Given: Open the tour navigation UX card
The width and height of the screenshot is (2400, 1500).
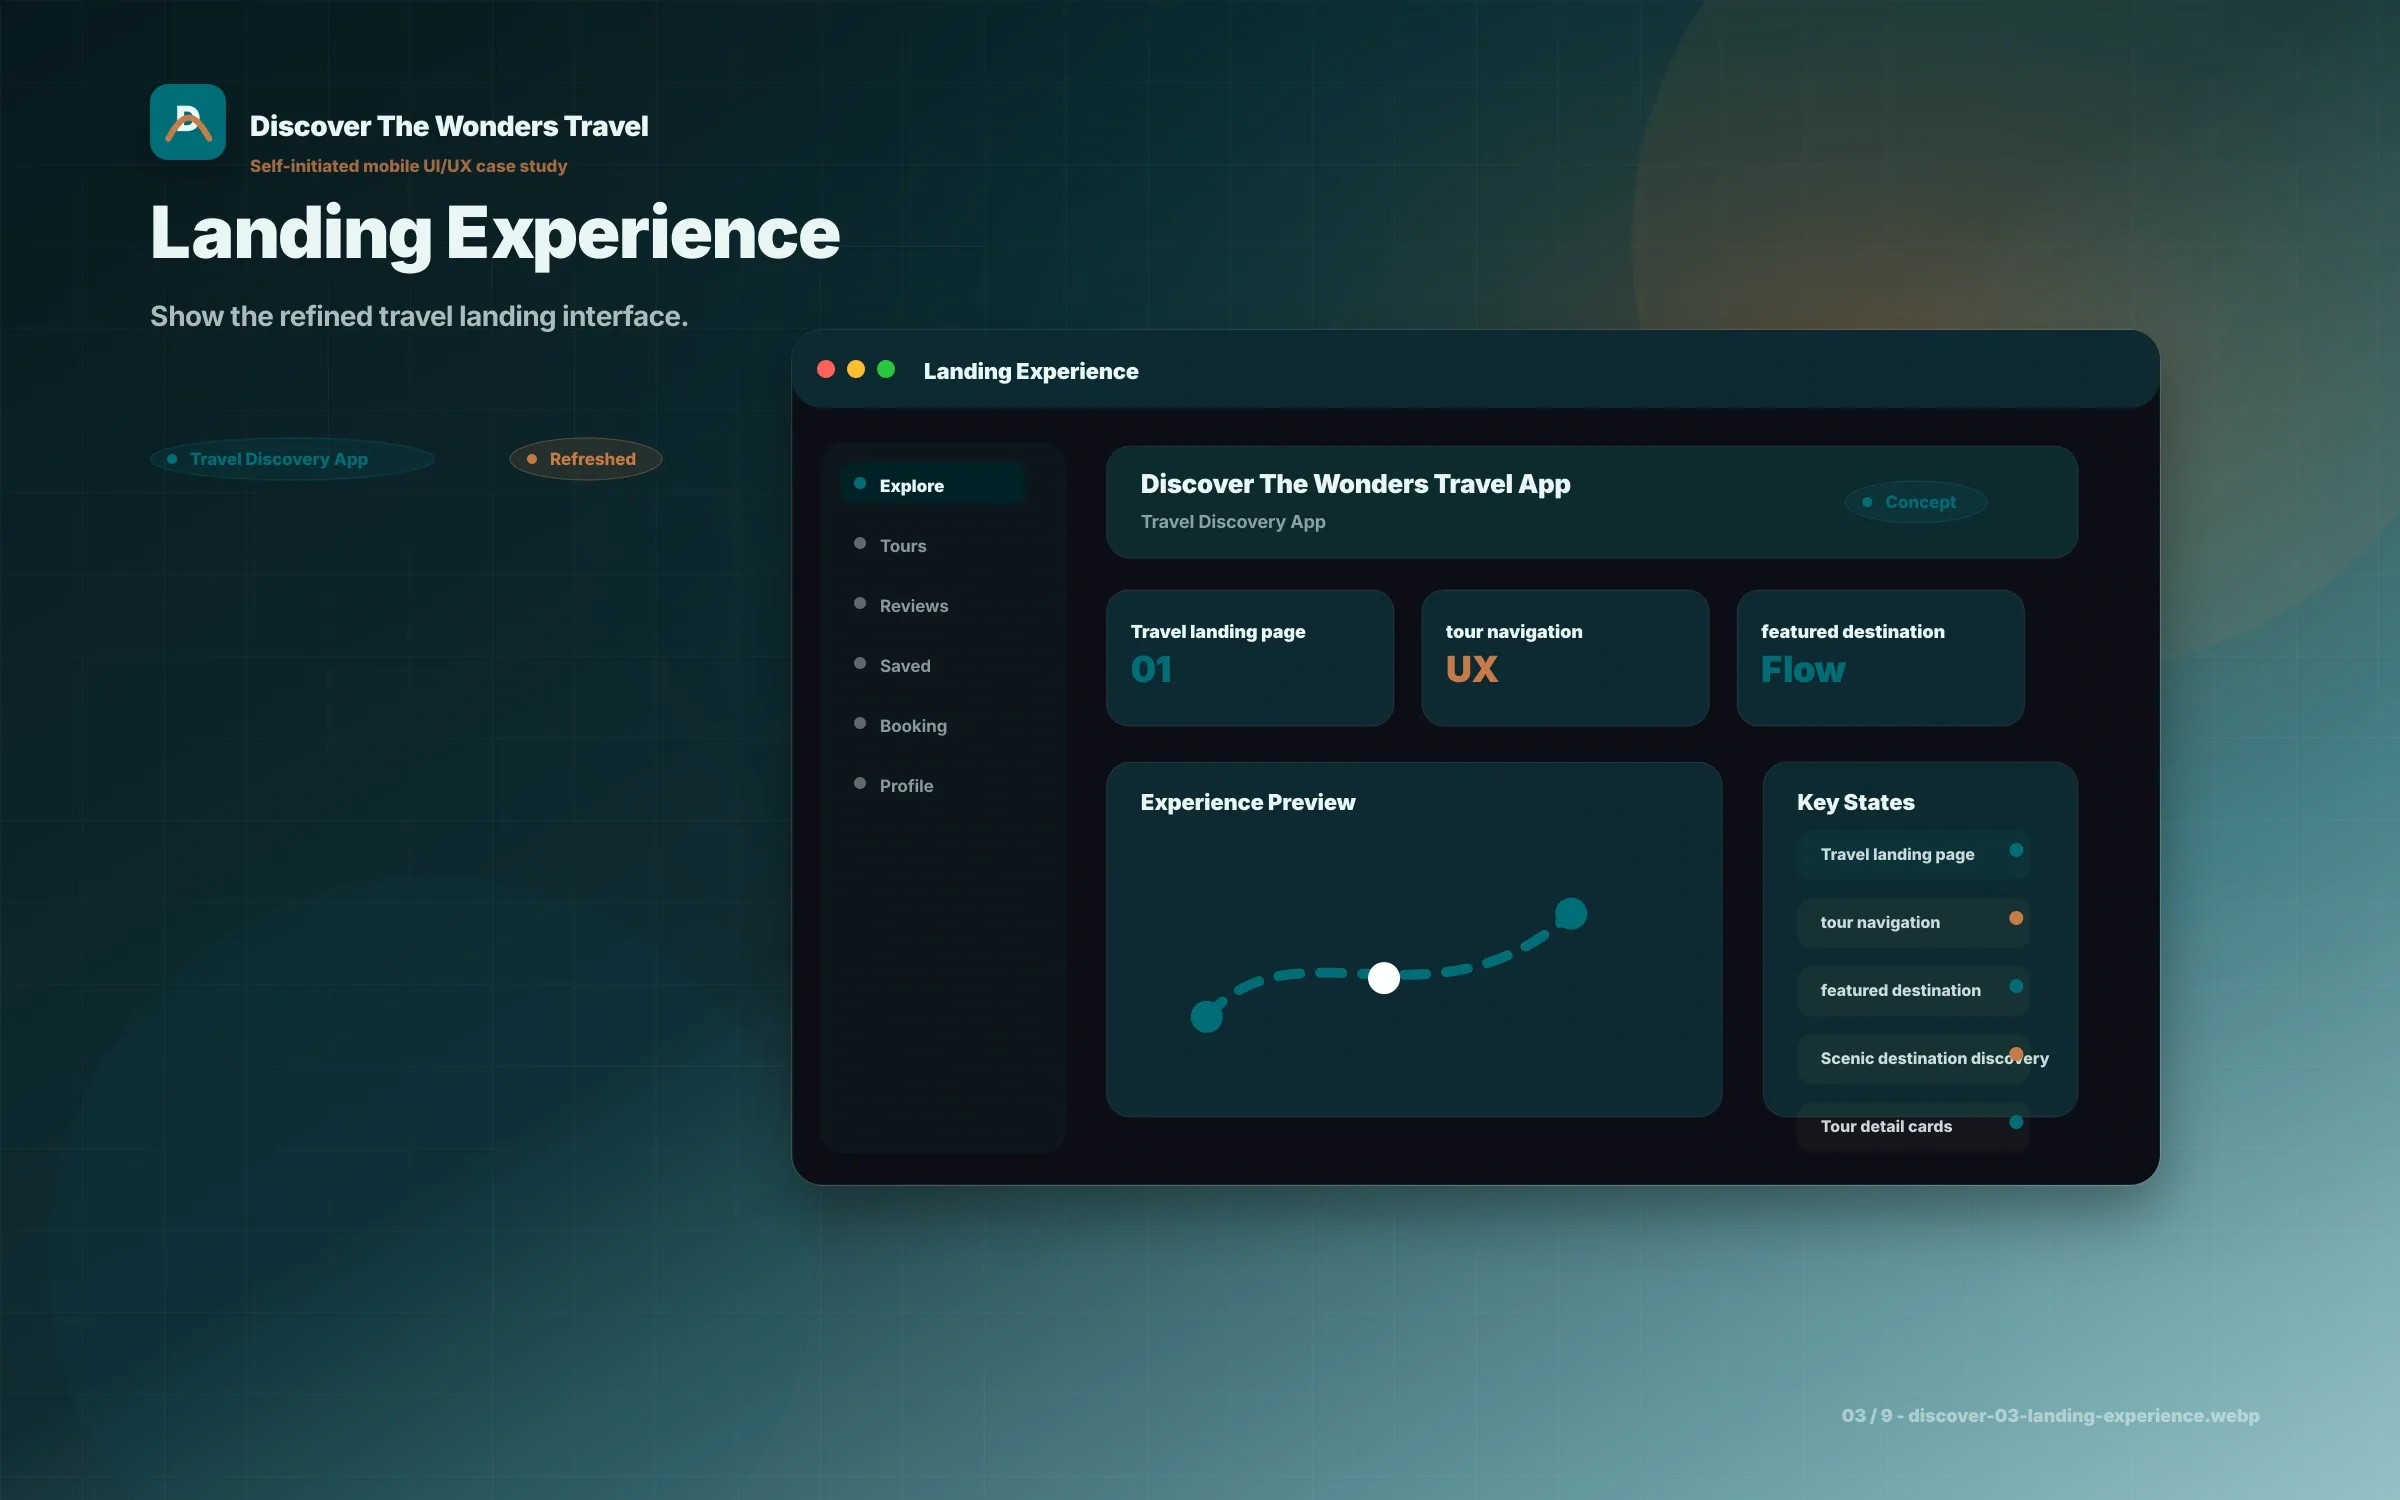Looking at the screenshot, I should pyautogui.click(x=1565, y=658).
